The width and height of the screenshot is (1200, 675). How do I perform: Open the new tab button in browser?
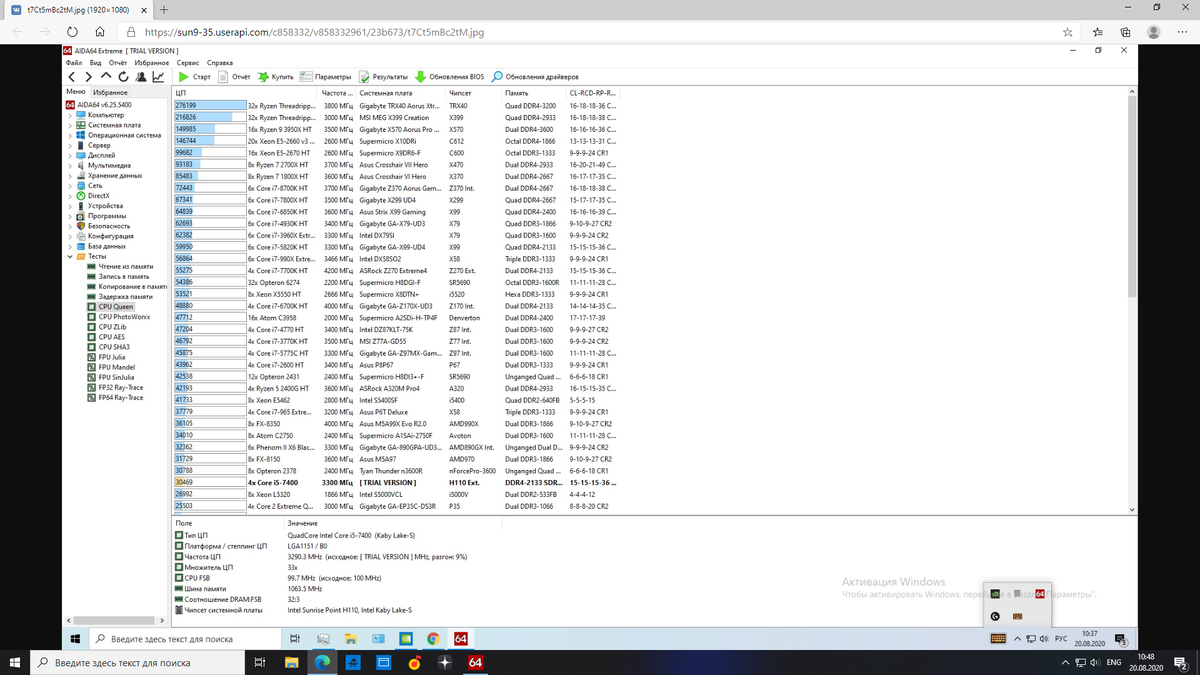pos(163,9)
